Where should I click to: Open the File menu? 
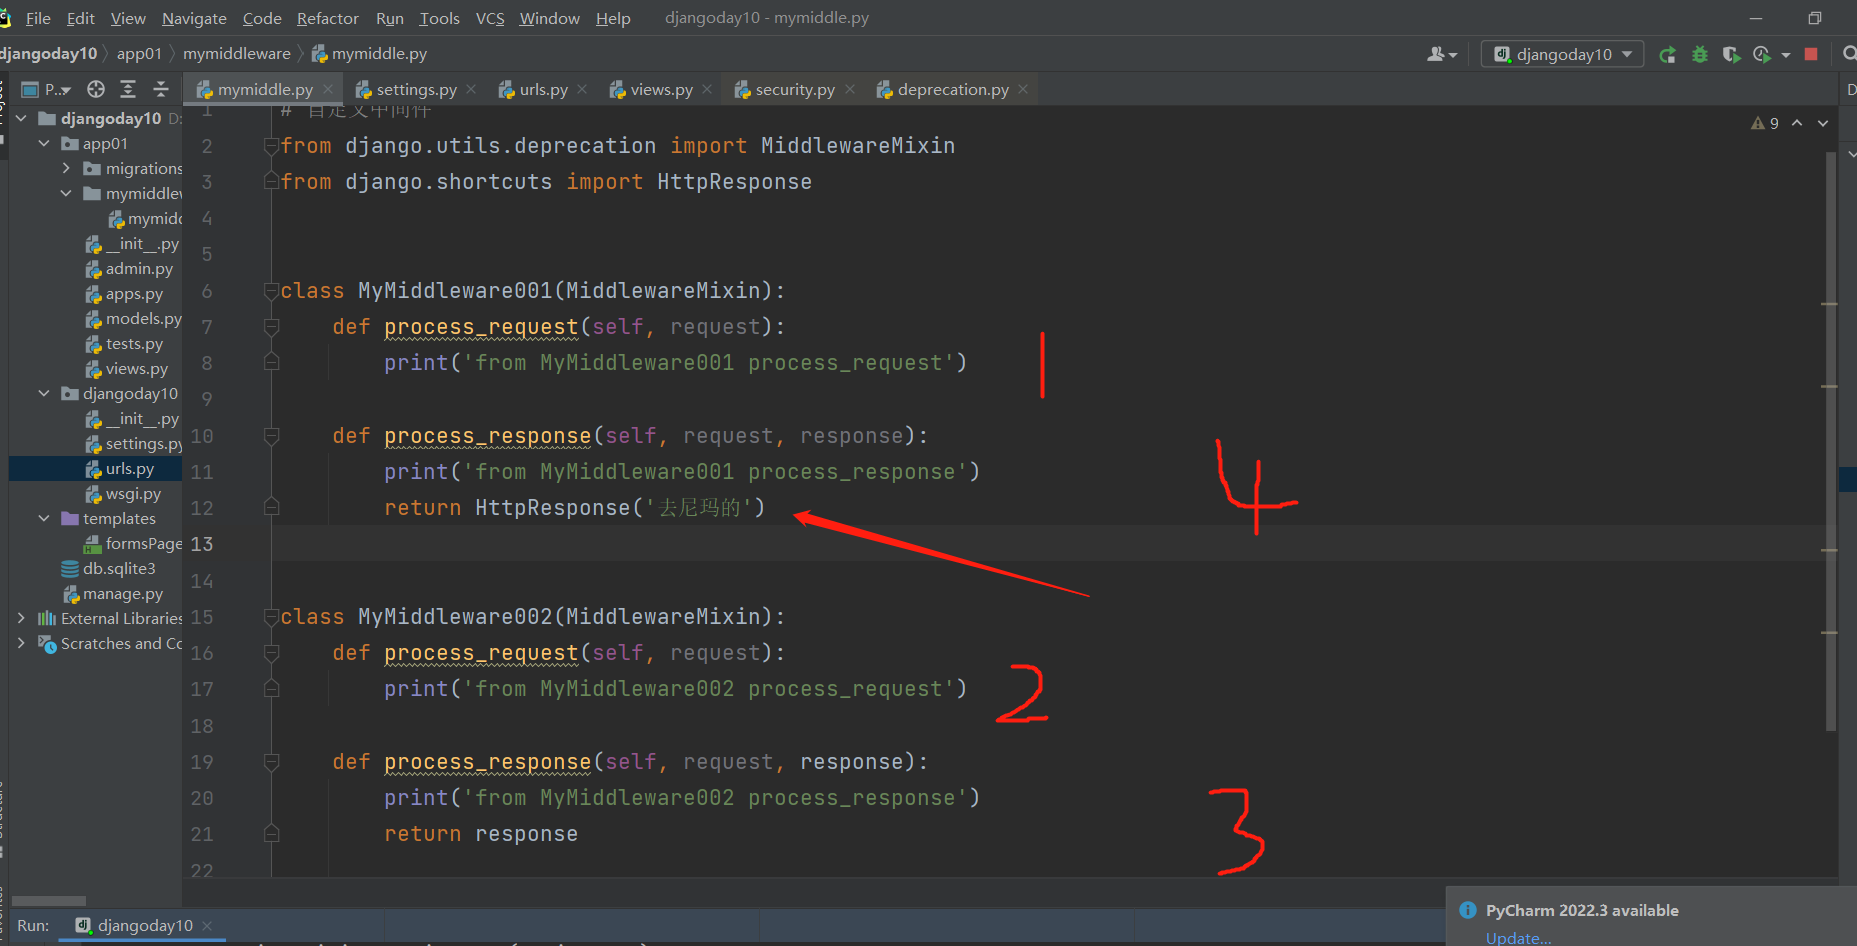(x=38, y=18)
